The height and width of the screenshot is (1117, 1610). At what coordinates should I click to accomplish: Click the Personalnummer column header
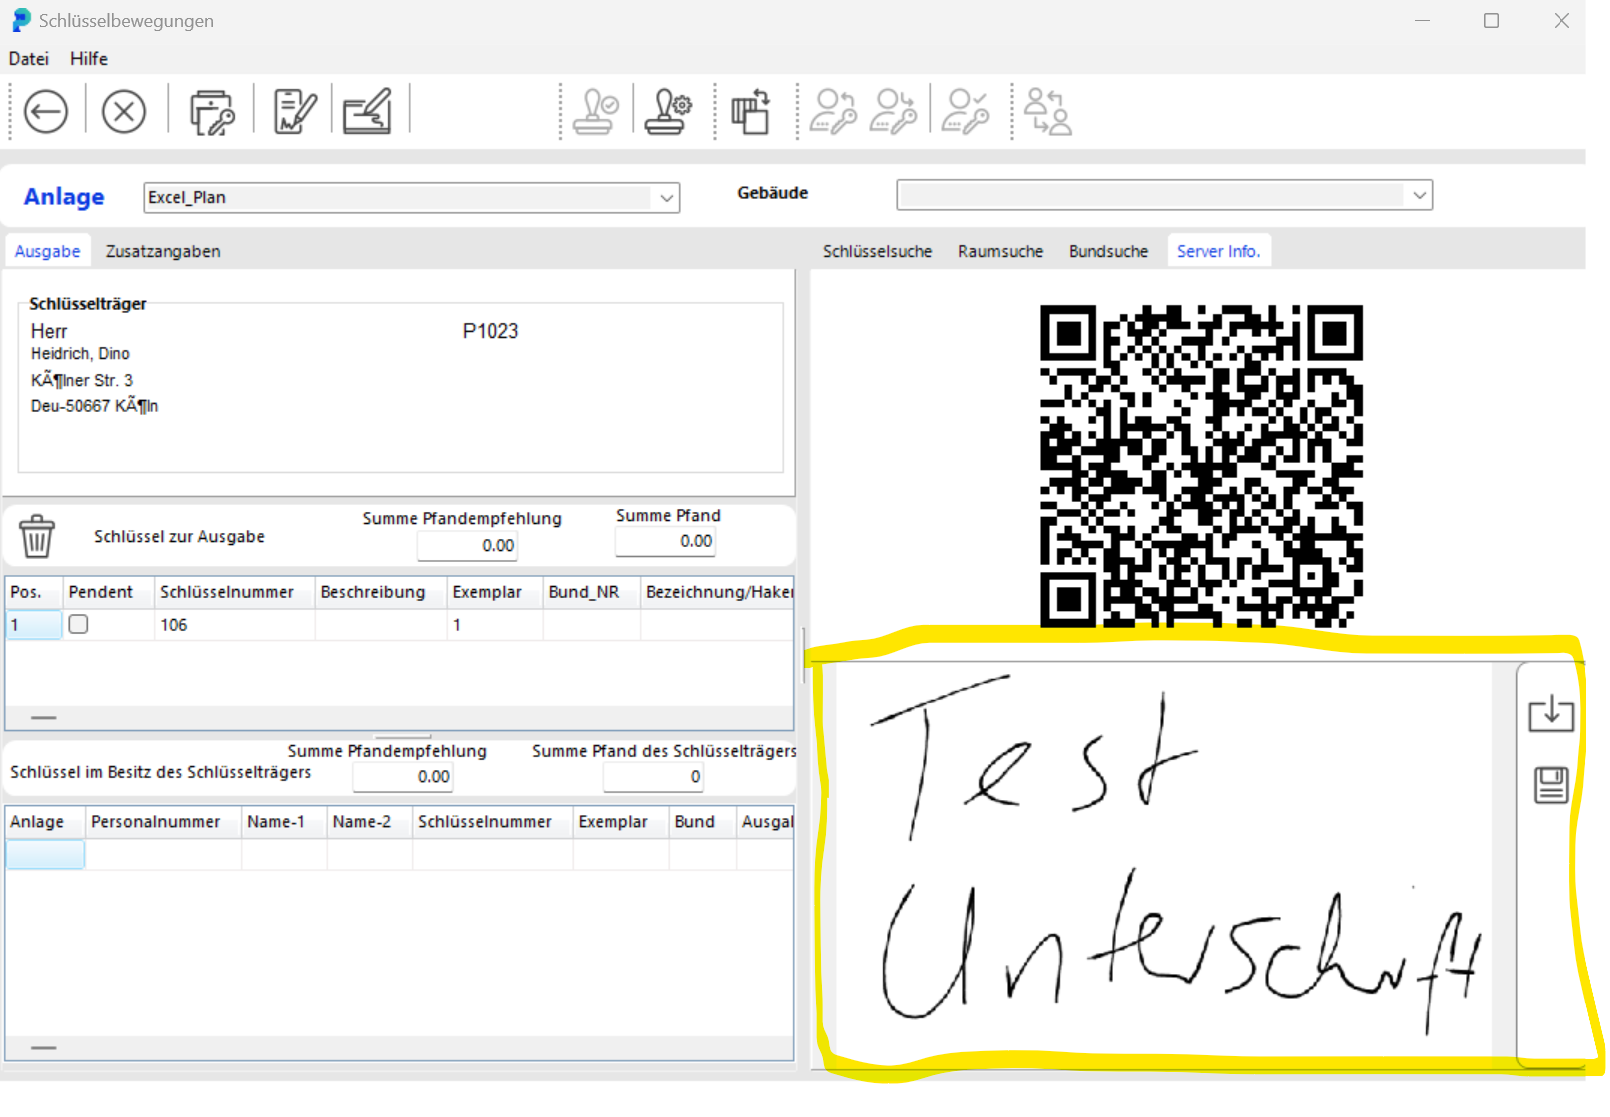click(163, 822)
